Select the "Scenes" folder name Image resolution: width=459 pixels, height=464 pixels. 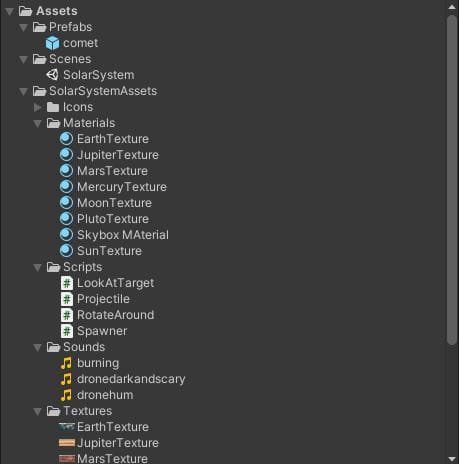pos(70,59)
